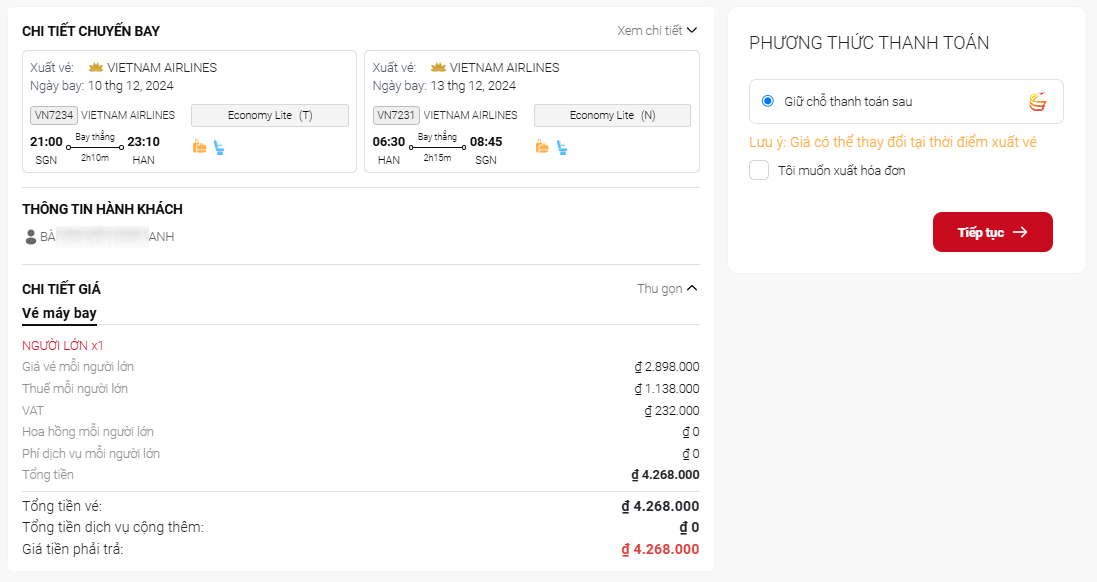Click the 'THÔNG TIN HÀNH KHÁCH' heading
The height and width of the screenshot is (582, 1097).
(x=102, y=209)
